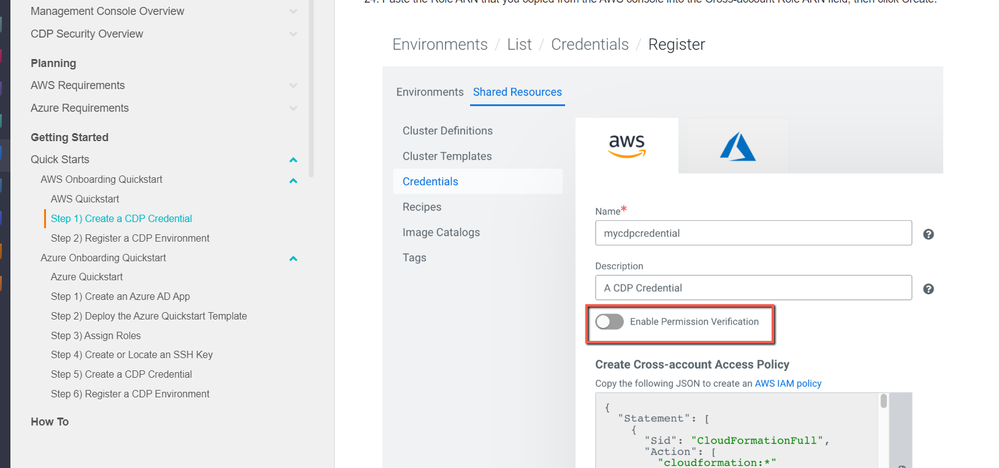Click the sidebar navigation scrollbar
Screen dimensions: 999x468
312,88
